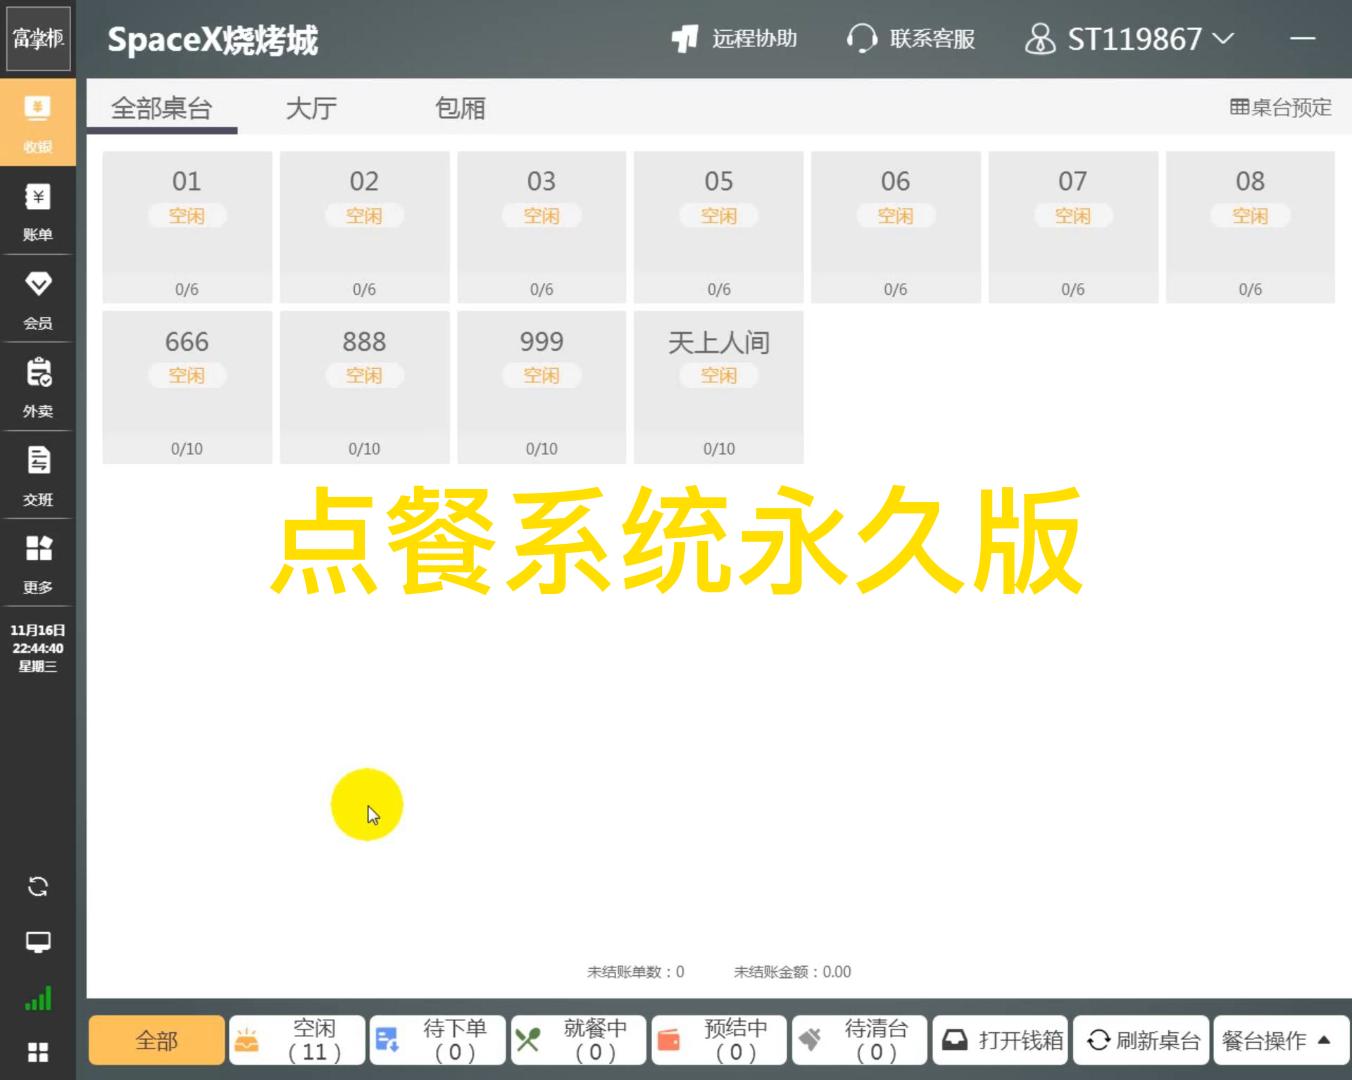Switch to the 全部桌台 tab
Viewport: 1352px width, 1080px height.
click(161, 108)
